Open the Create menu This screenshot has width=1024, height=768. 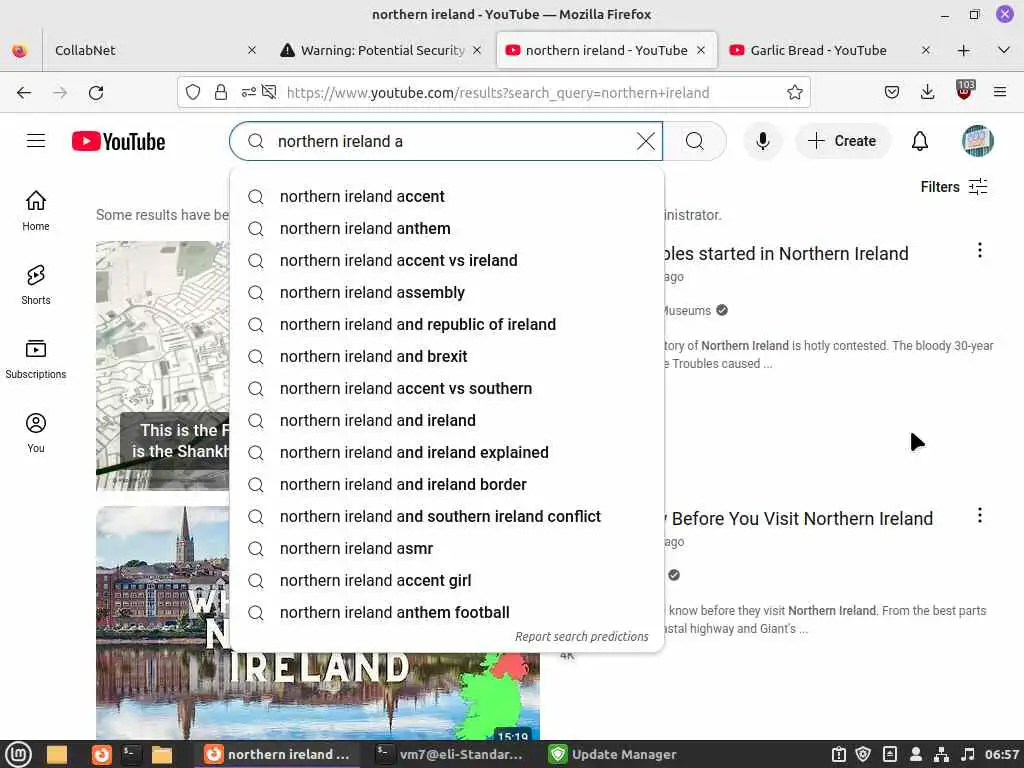tap(842, 141)
